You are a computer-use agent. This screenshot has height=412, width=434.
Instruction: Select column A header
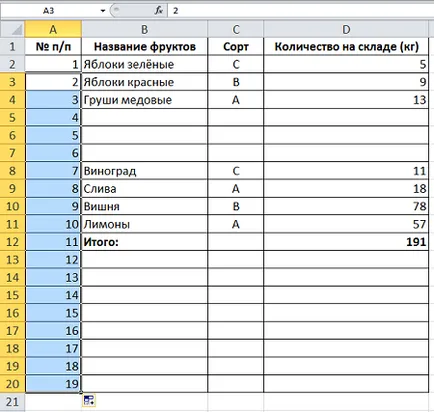pos(53,30)
